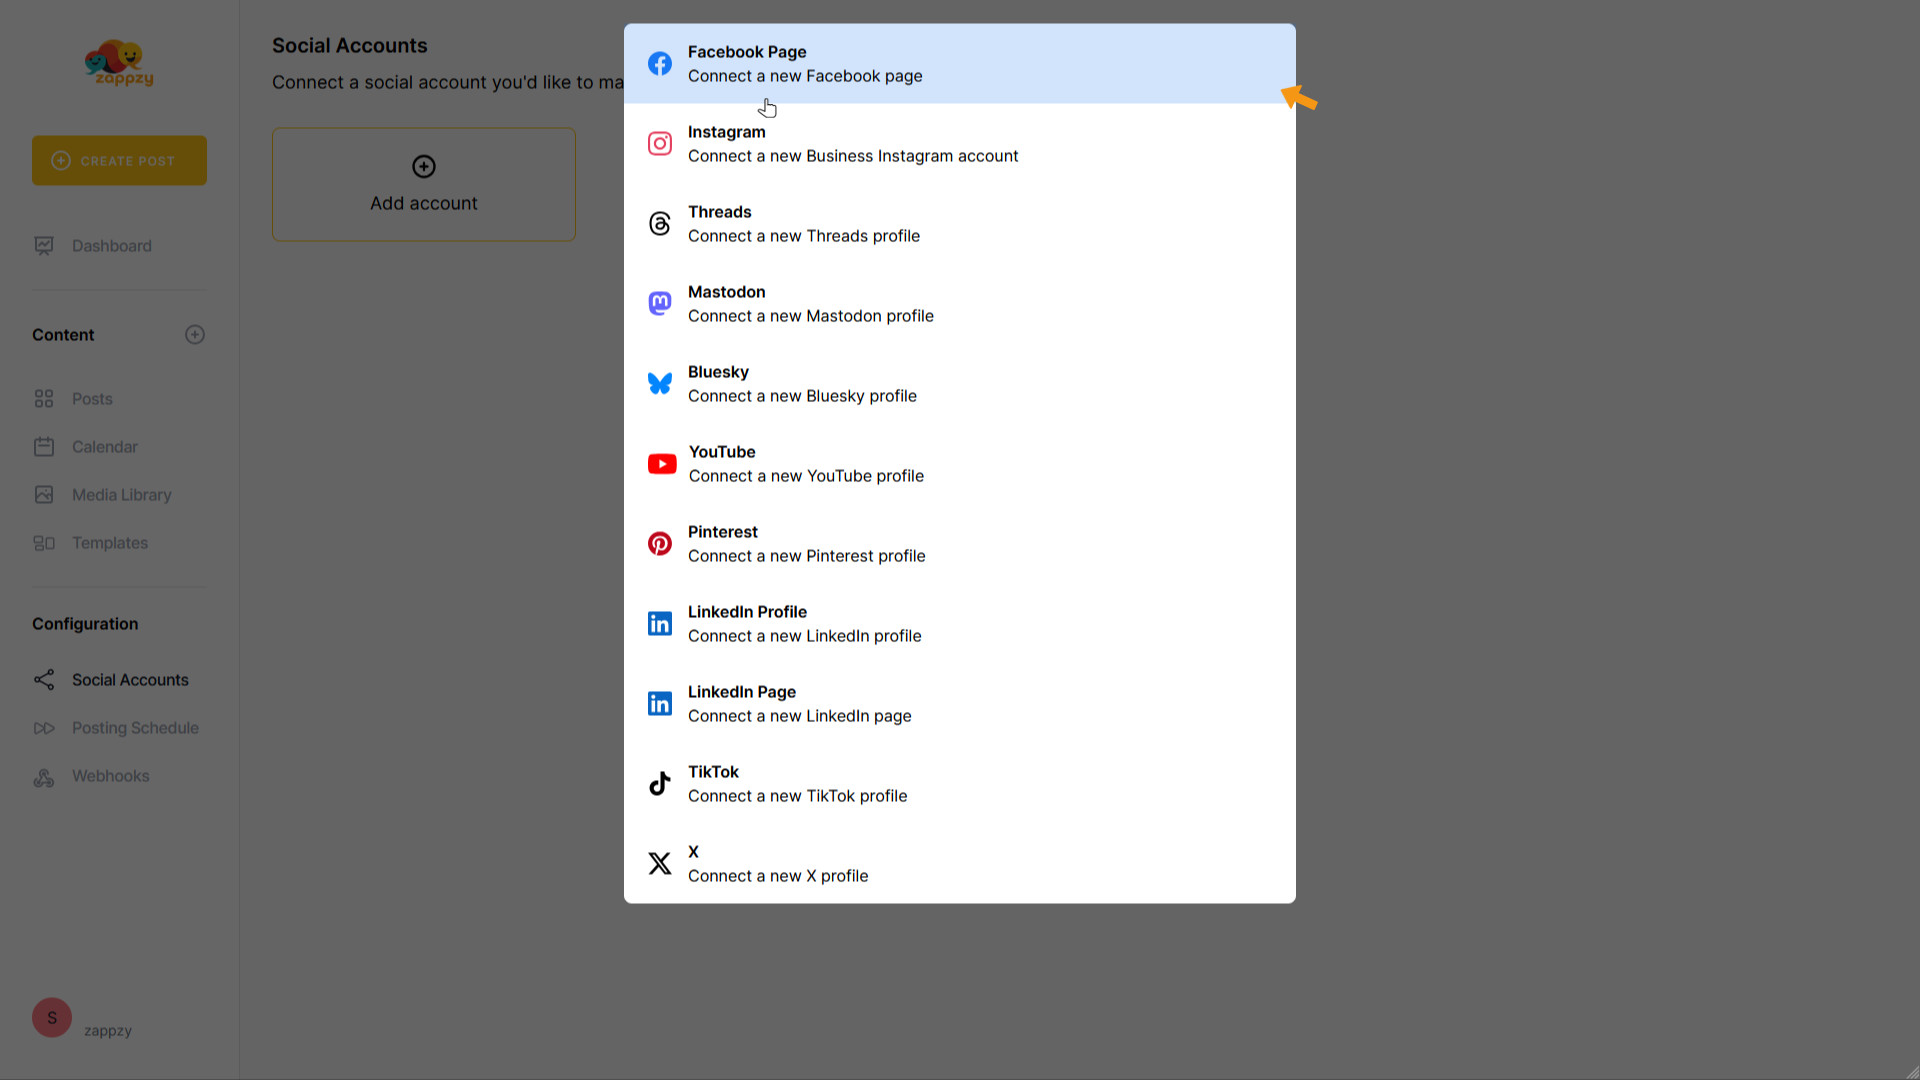This screenshot has width=1920, height=1080.
Task: Click the Dashboard monitor icon
Action: tap(44, 246)
